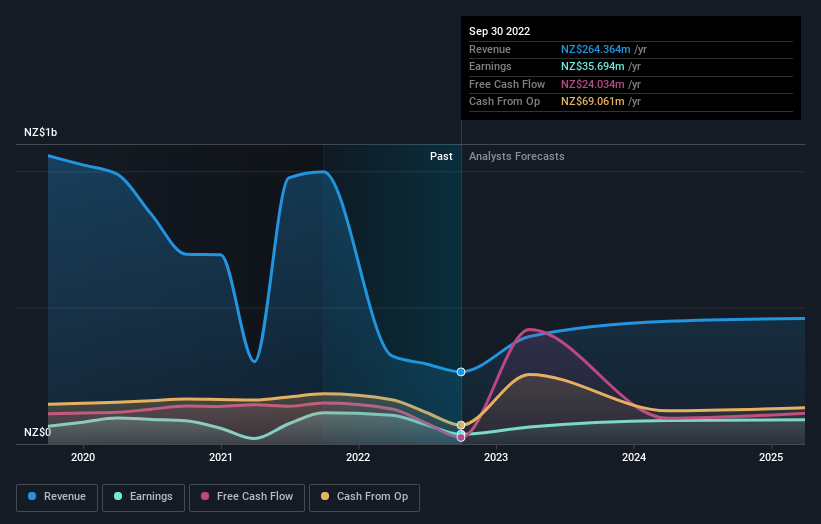This screenshot has width=821, height=524.
Task: Click the 2025 x-axis label
Action: pyautogui.click(x=771, y=458)
